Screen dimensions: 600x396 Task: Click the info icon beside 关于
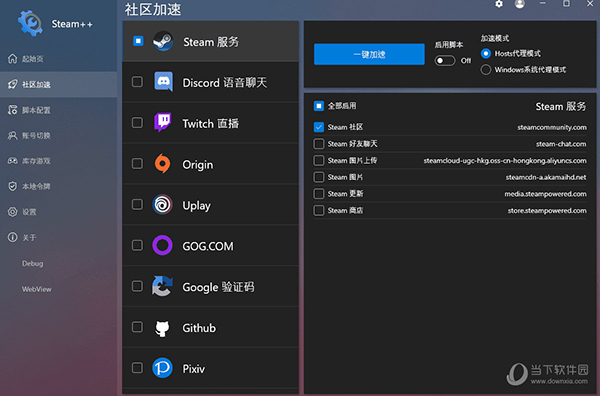(x=13, y=237)
